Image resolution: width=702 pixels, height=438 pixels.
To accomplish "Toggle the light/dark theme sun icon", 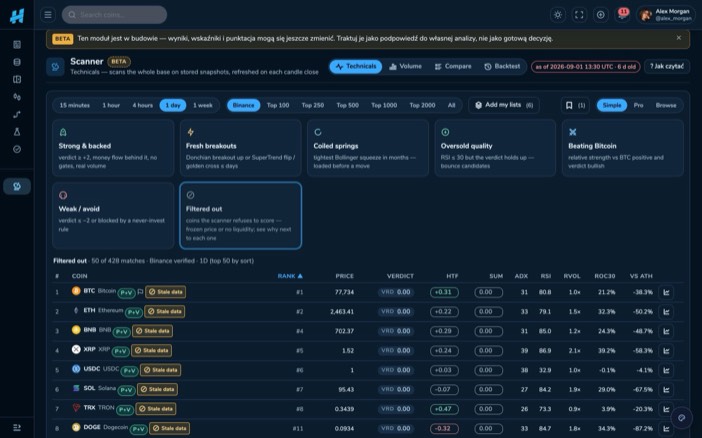I will [557, 15].
